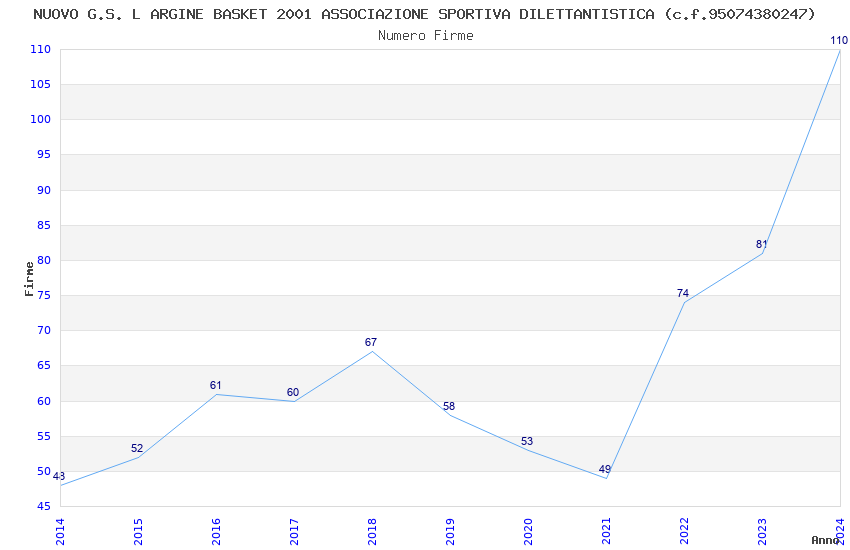The width and height of the screenshot is (850, 550).
Task: Click the y-axis tick value 90
Action: (44, 190)
